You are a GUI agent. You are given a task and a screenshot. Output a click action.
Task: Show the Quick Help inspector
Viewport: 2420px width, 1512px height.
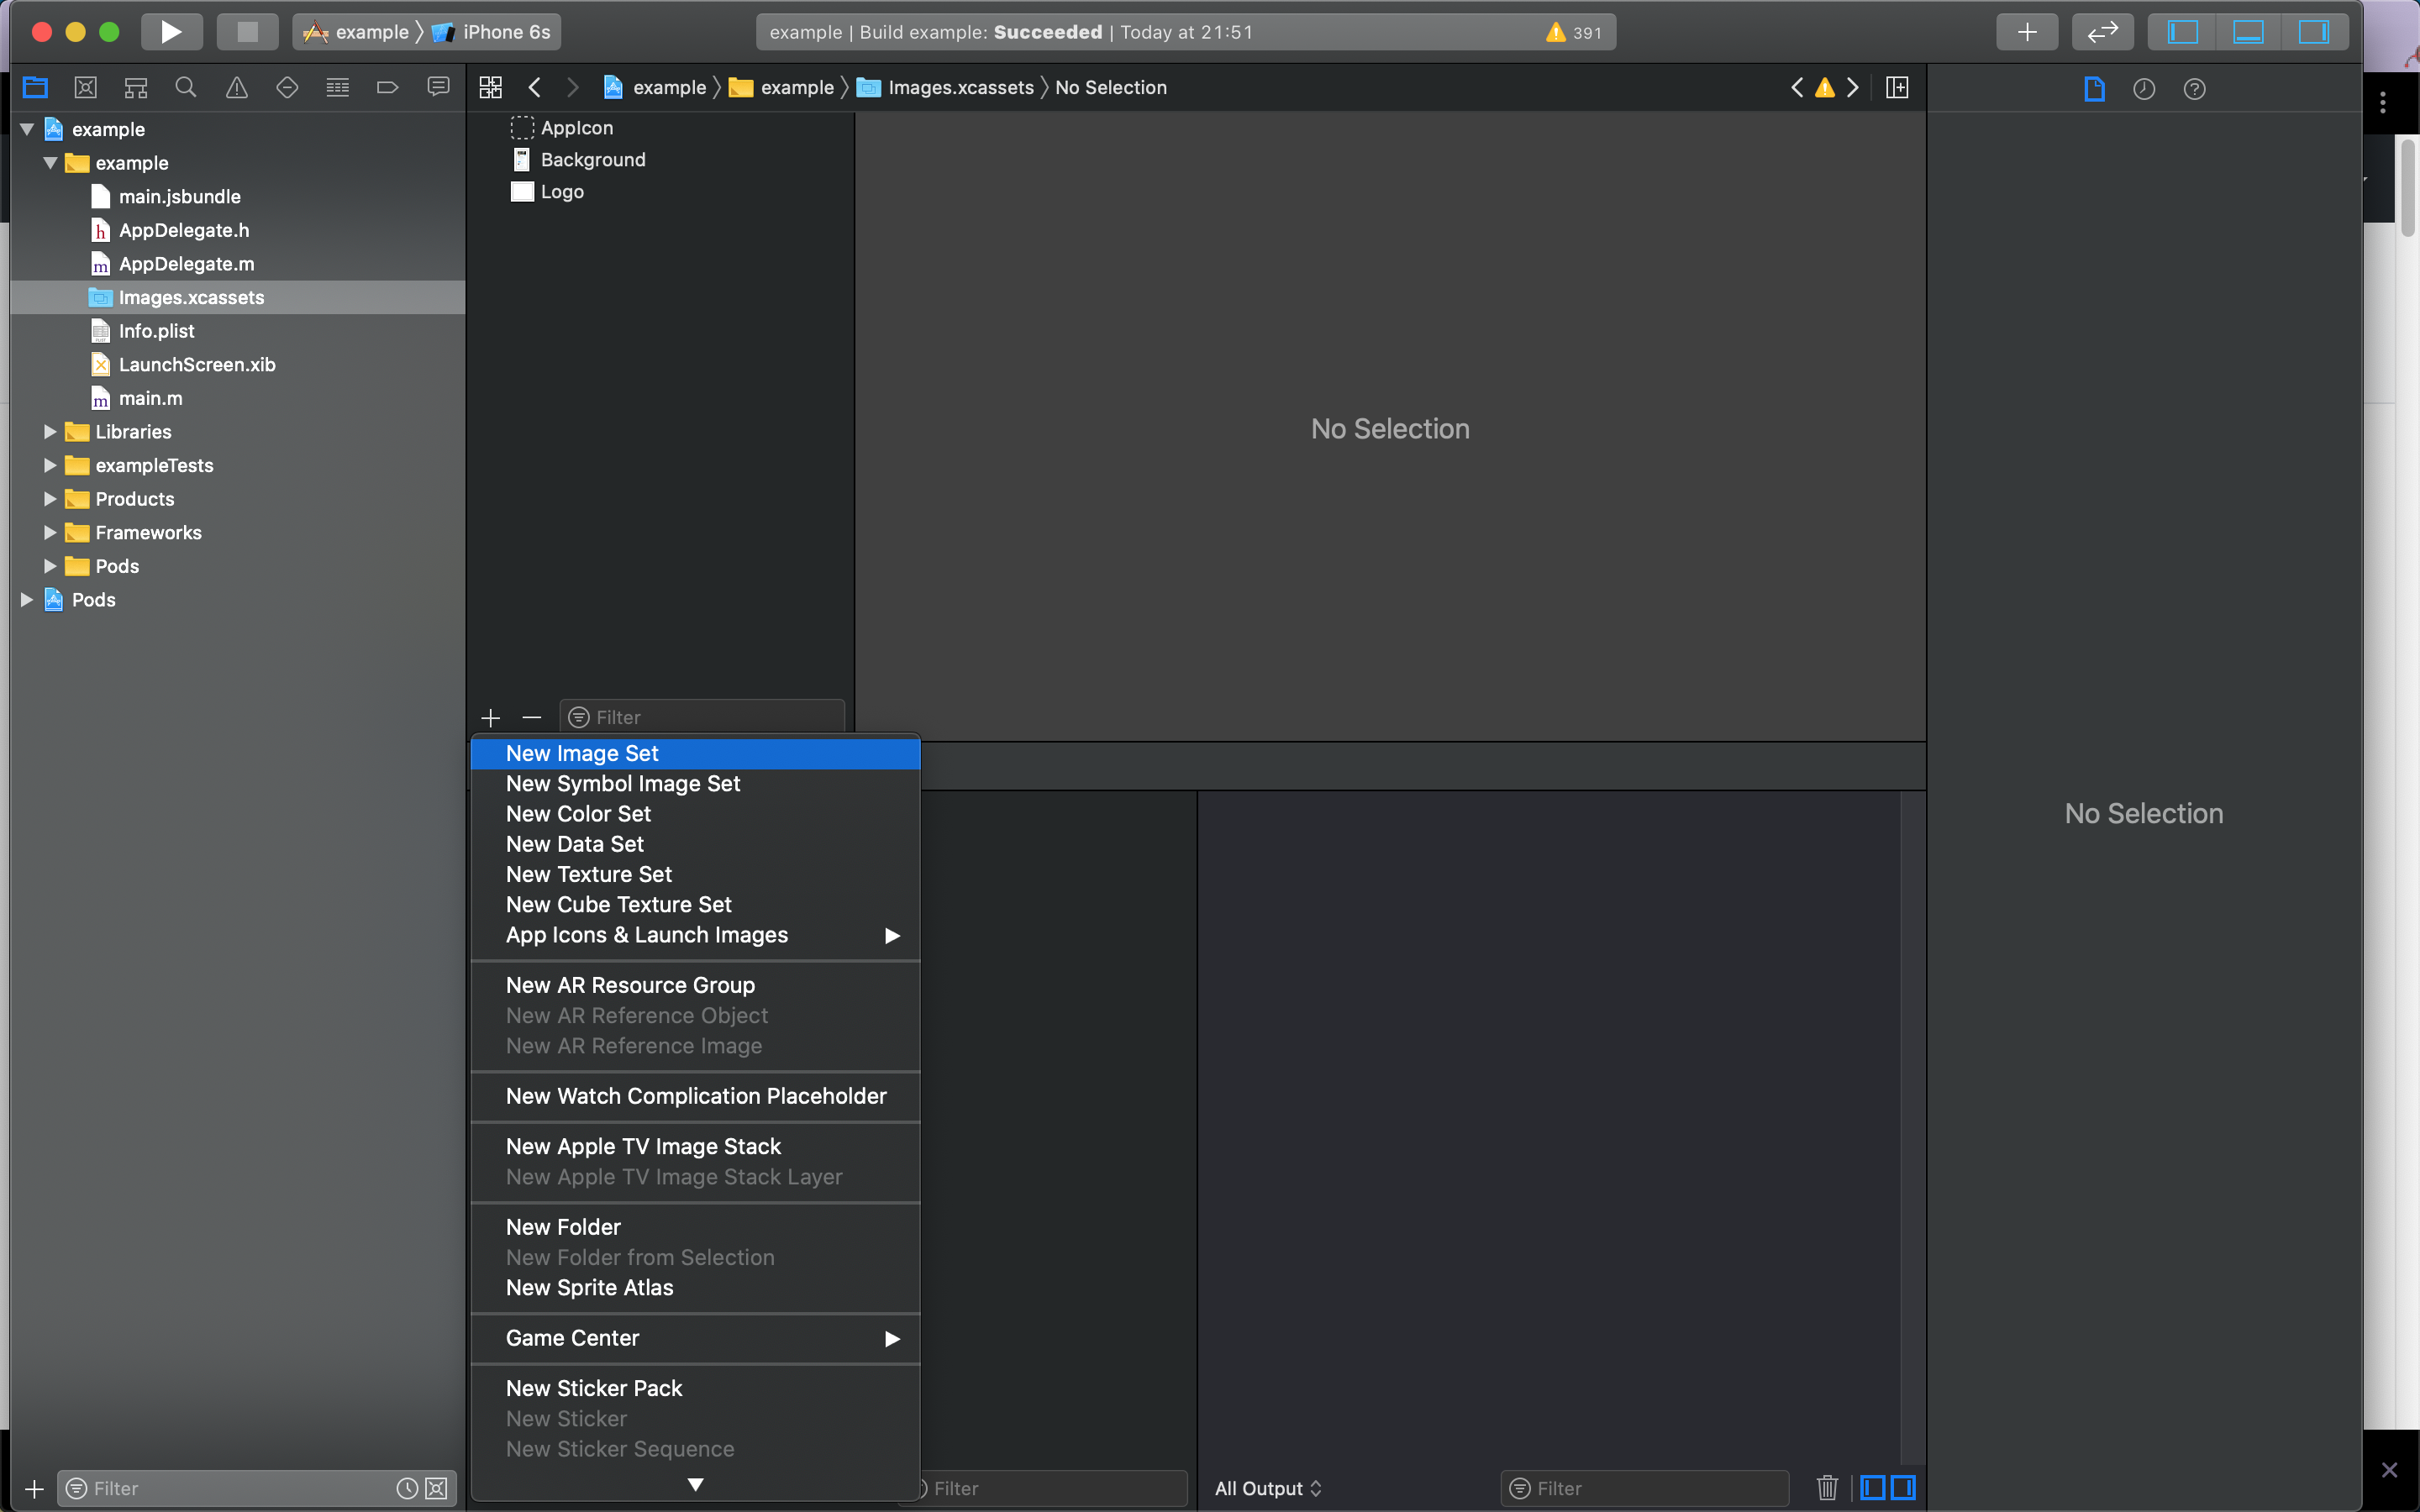pyautogui.click(x=2194, y=89)
